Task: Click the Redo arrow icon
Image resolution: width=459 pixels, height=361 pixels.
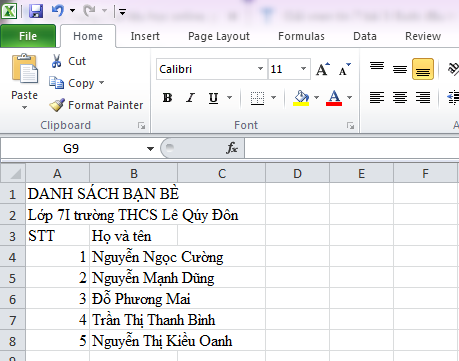Action: [x=89, y=11]
